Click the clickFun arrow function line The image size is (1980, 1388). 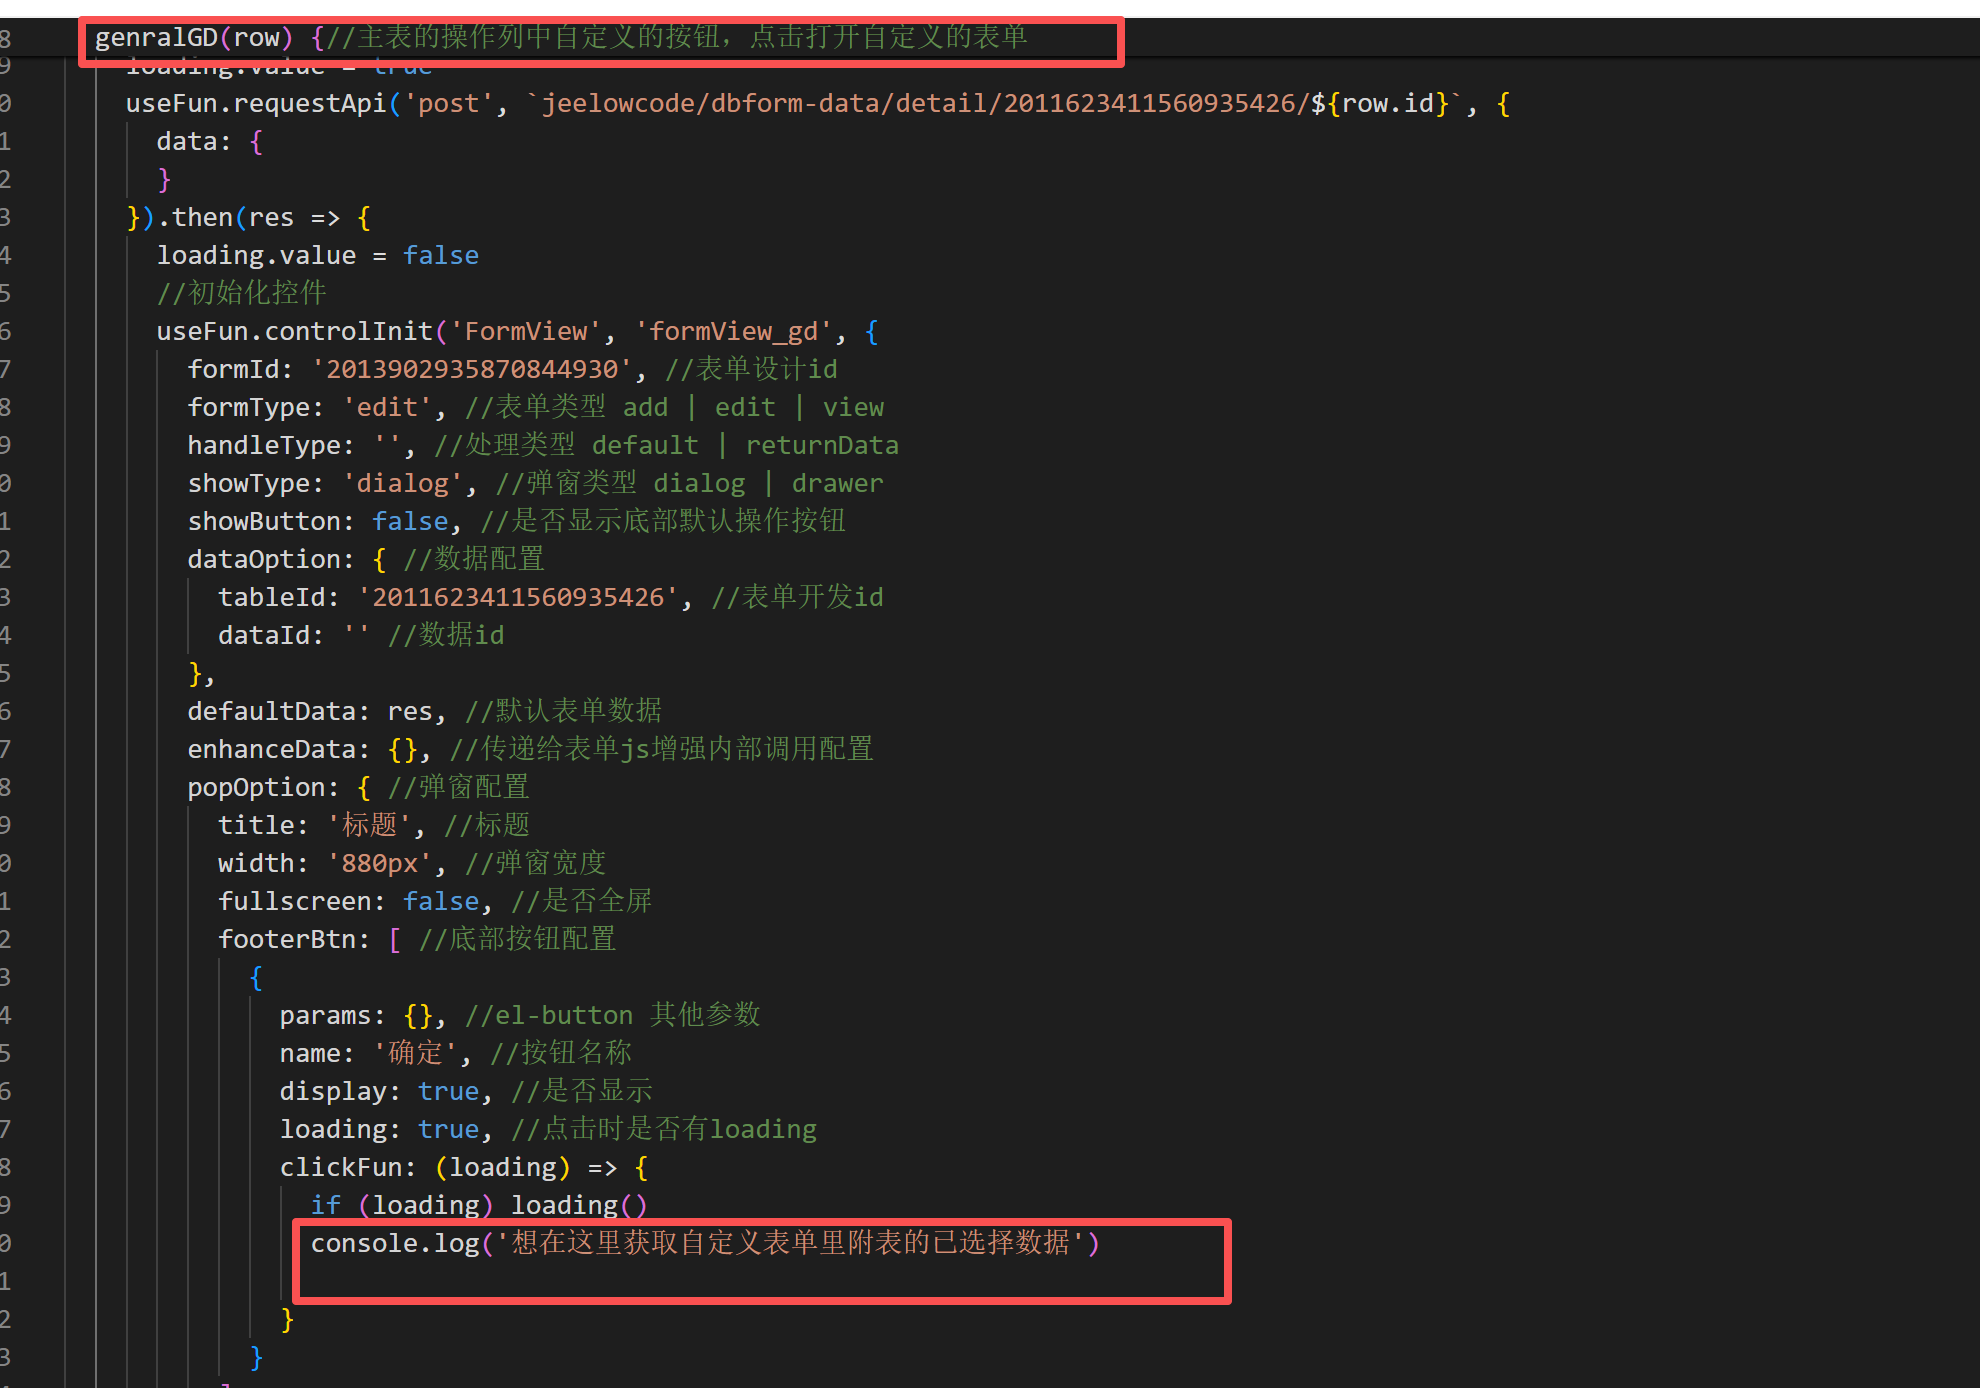pyautogui.click(x=463, y=1168)
